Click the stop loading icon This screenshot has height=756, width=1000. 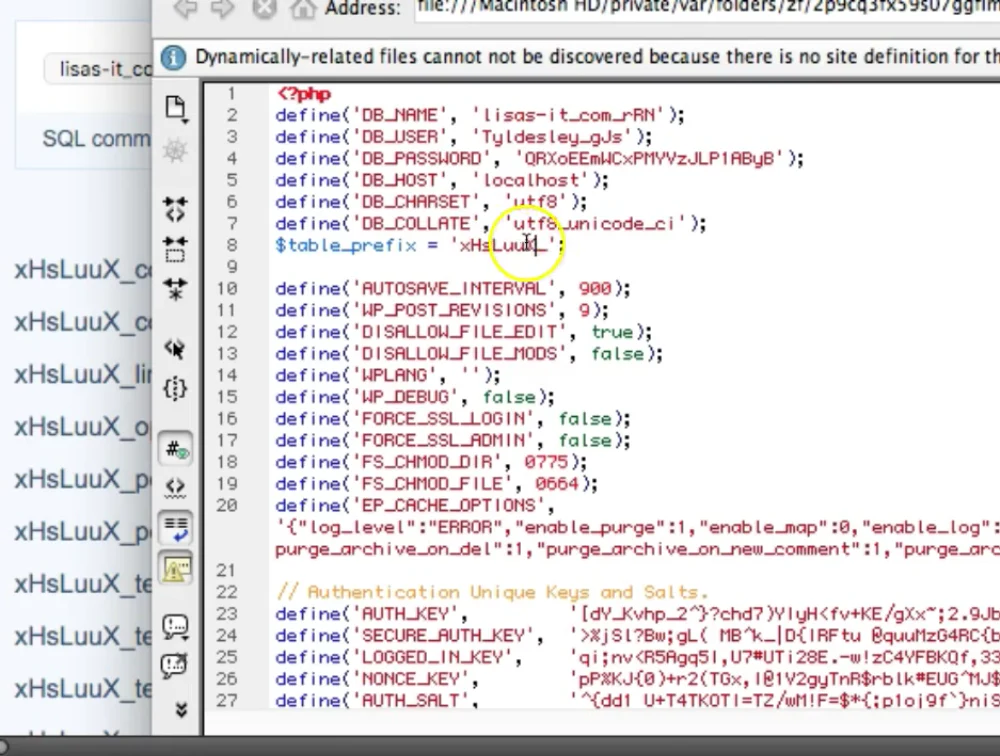pyautogui.click(x=263, y=8)
